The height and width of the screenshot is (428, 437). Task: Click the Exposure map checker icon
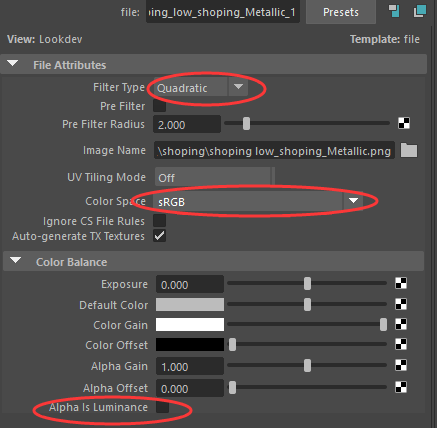point(401,283)
